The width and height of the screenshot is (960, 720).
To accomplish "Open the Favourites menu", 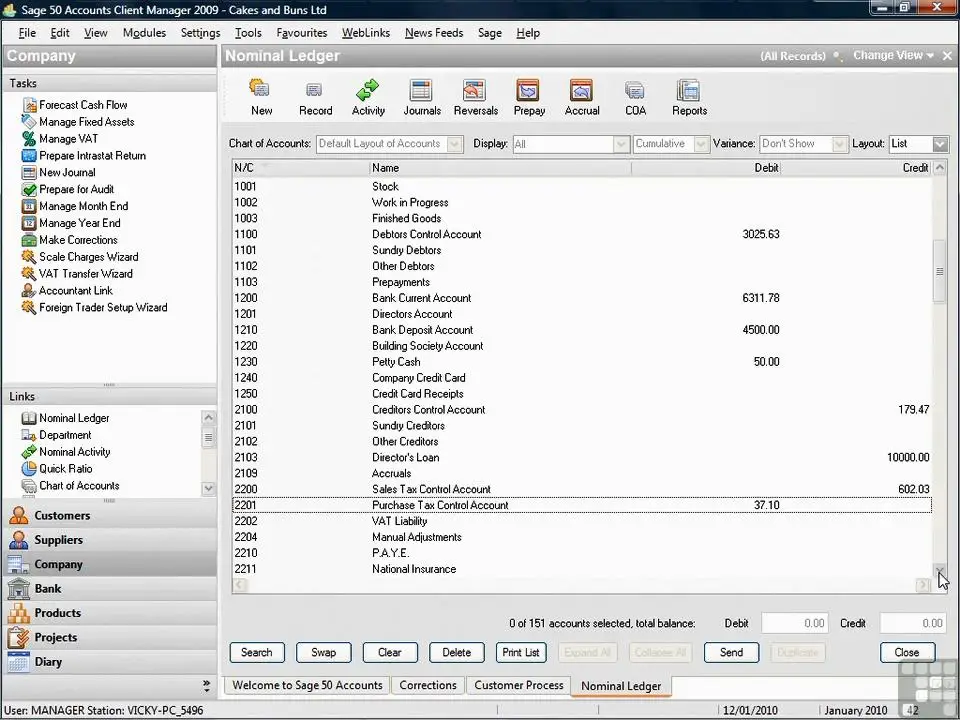I will point(302,33).
